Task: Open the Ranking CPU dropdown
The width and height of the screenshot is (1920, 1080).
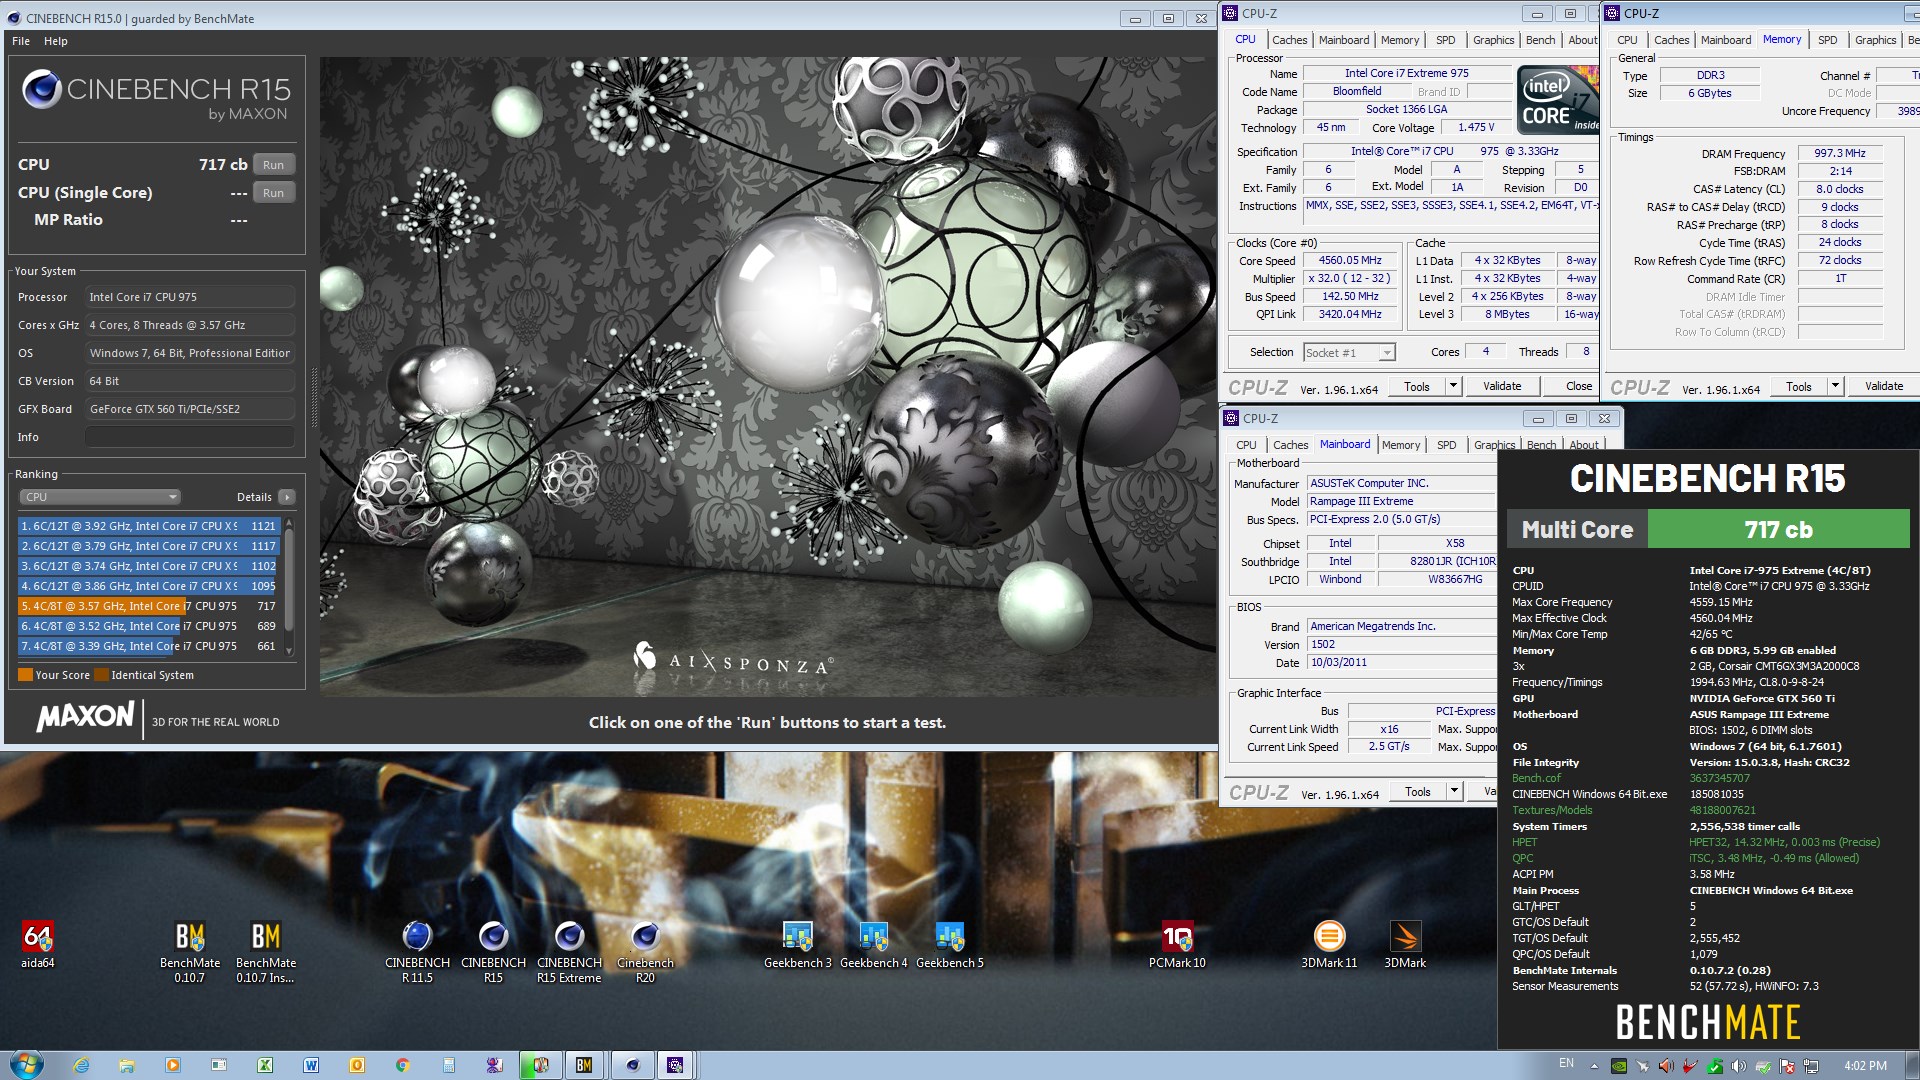Action: click(99, 497)
